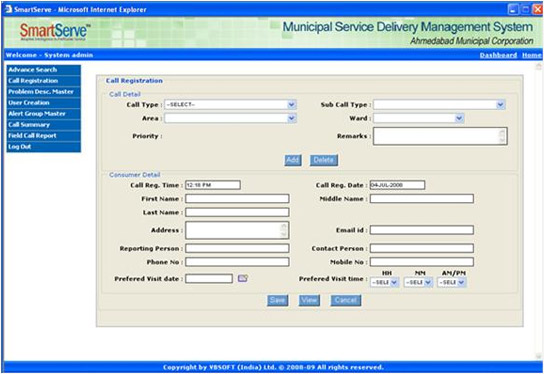Expand the Area dropdown

point(230,118)
